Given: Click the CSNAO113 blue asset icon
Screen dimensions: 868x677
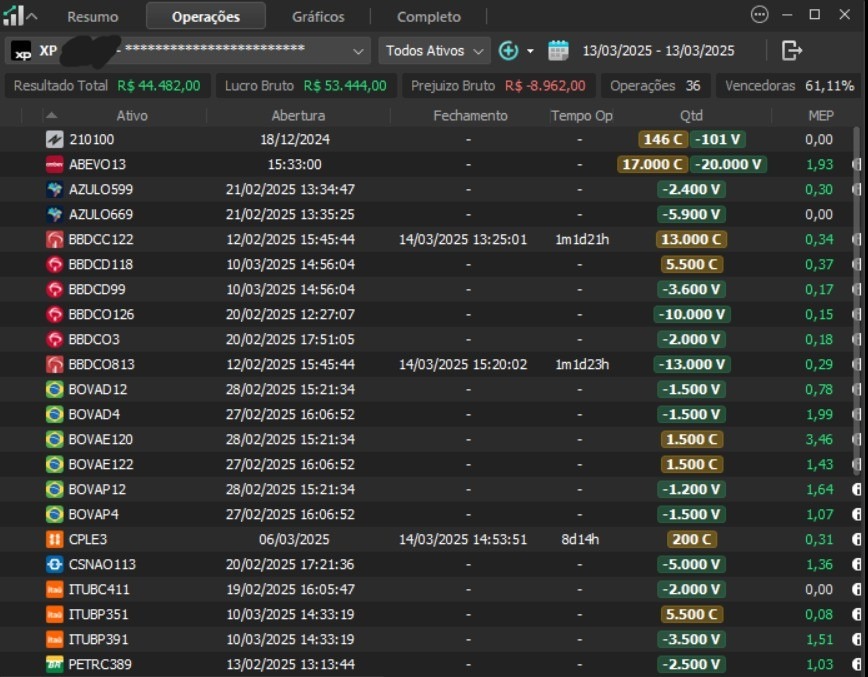Looking at the screenshot, I should click(55, 564).
